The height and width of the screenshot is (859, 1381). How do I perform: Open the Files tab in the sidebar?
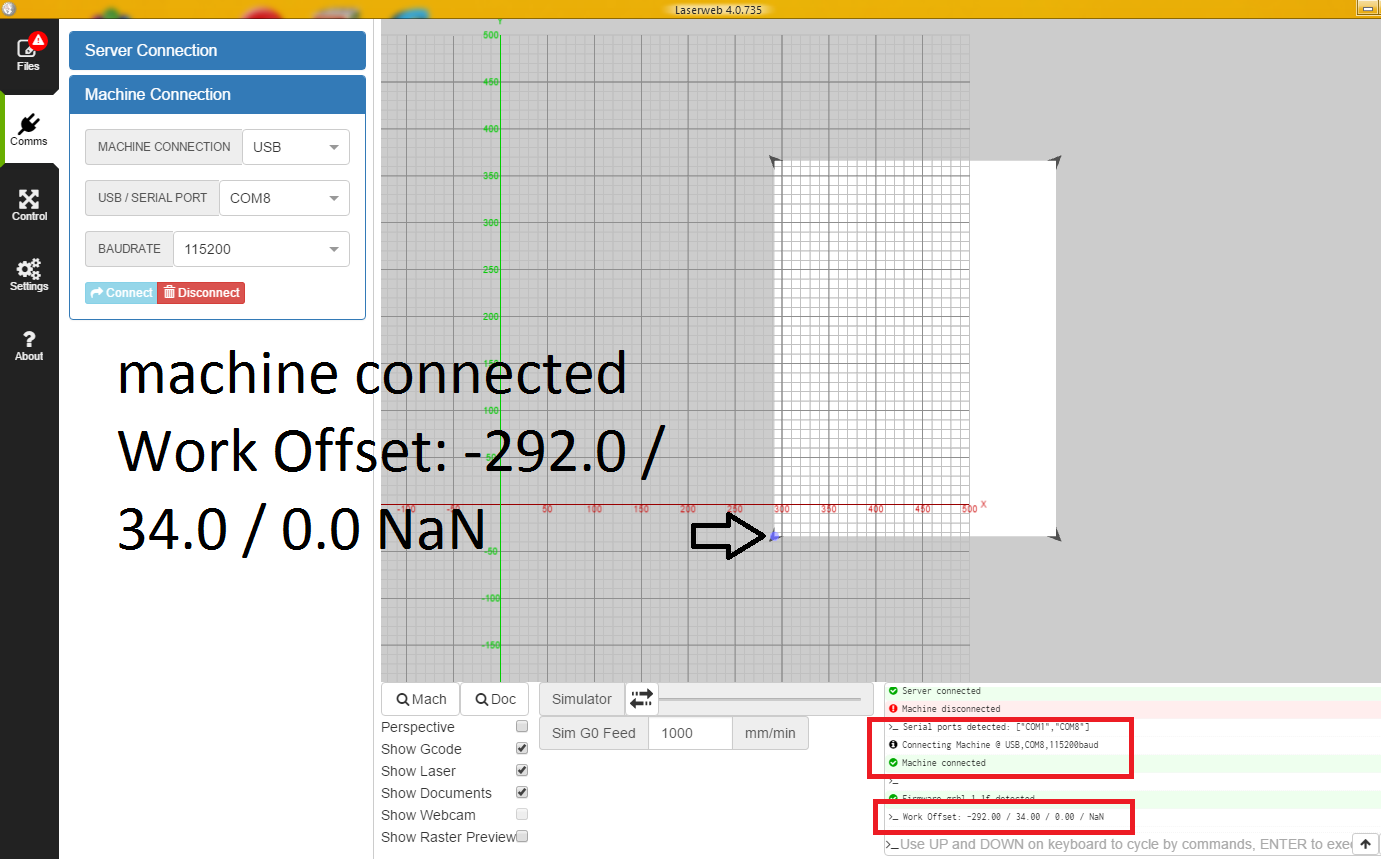click(x=28, y=54)
